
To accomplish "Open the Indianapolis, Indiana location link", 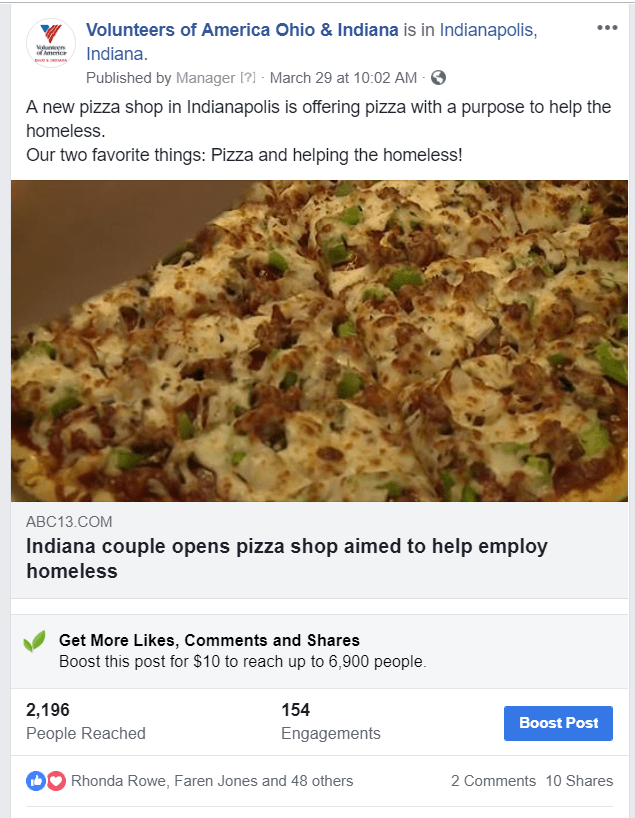I will coord(488,30).
